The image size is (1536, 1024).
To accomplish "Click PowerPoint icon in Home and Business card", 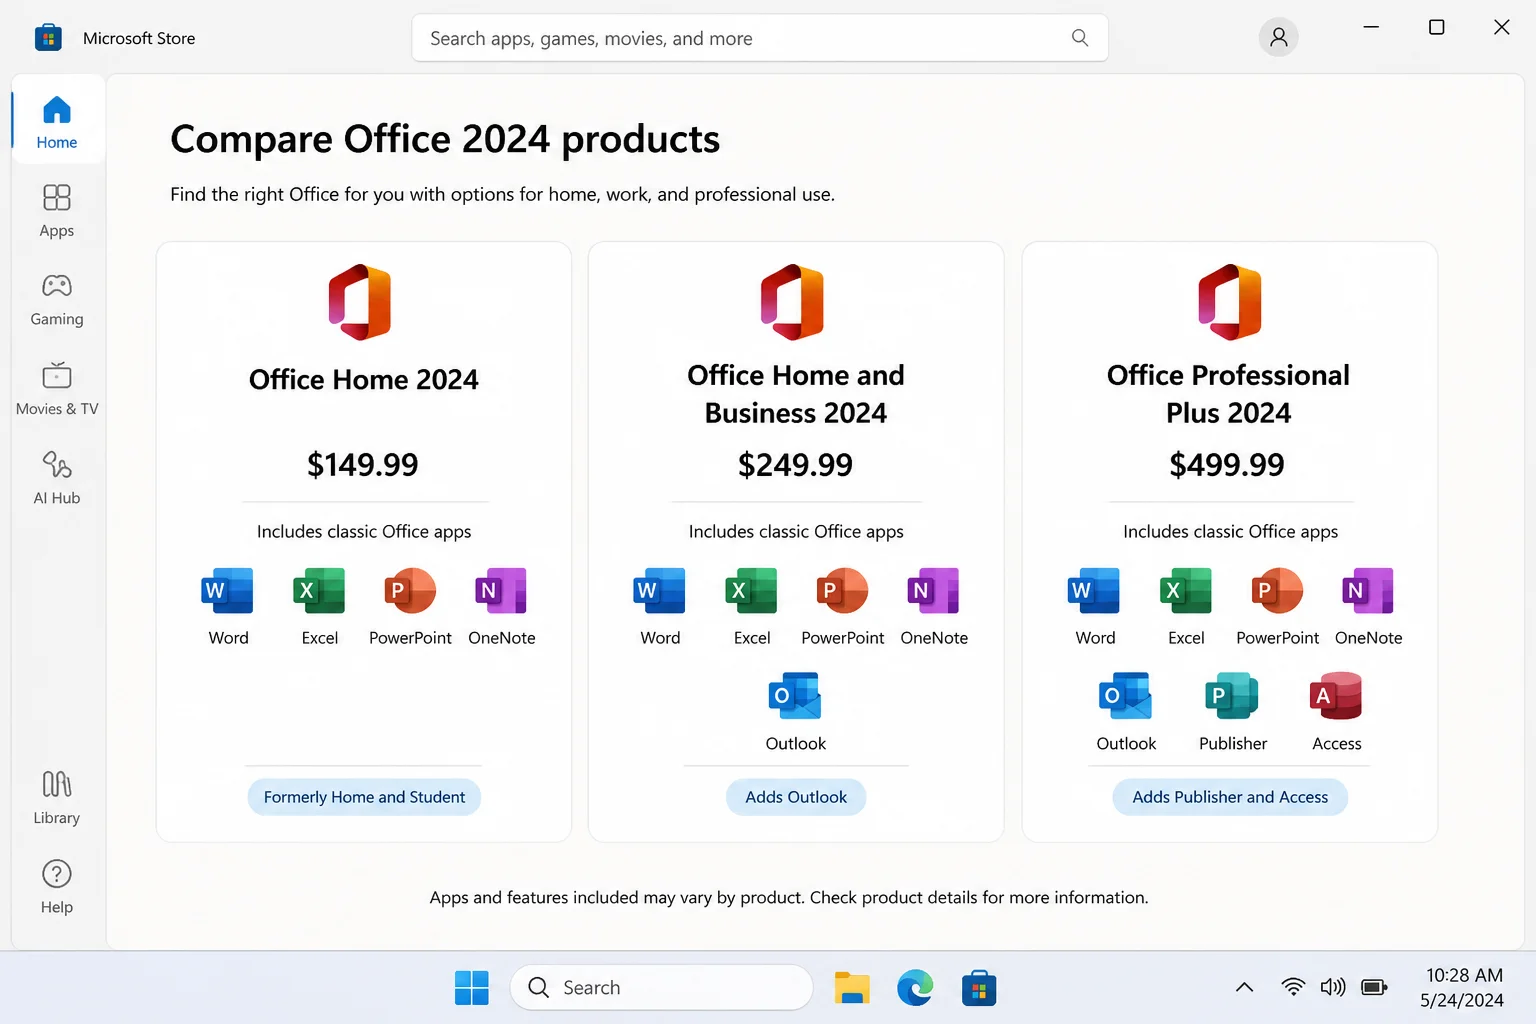I will [842, 591].
